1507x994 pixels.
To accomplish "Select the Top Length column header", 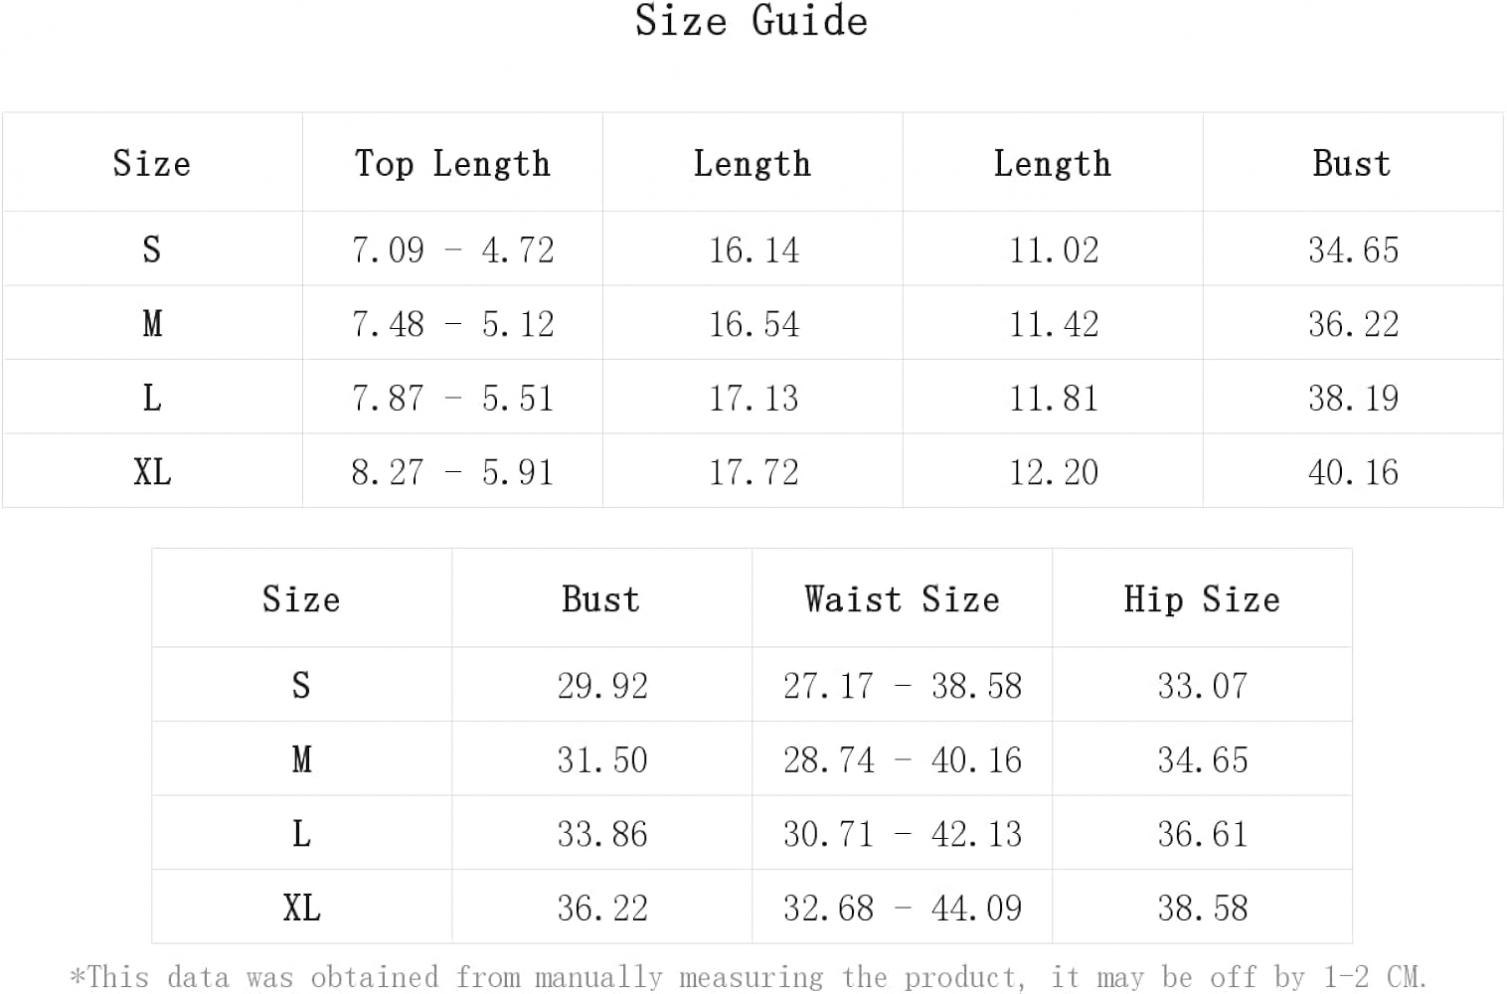I will point(452,163).
